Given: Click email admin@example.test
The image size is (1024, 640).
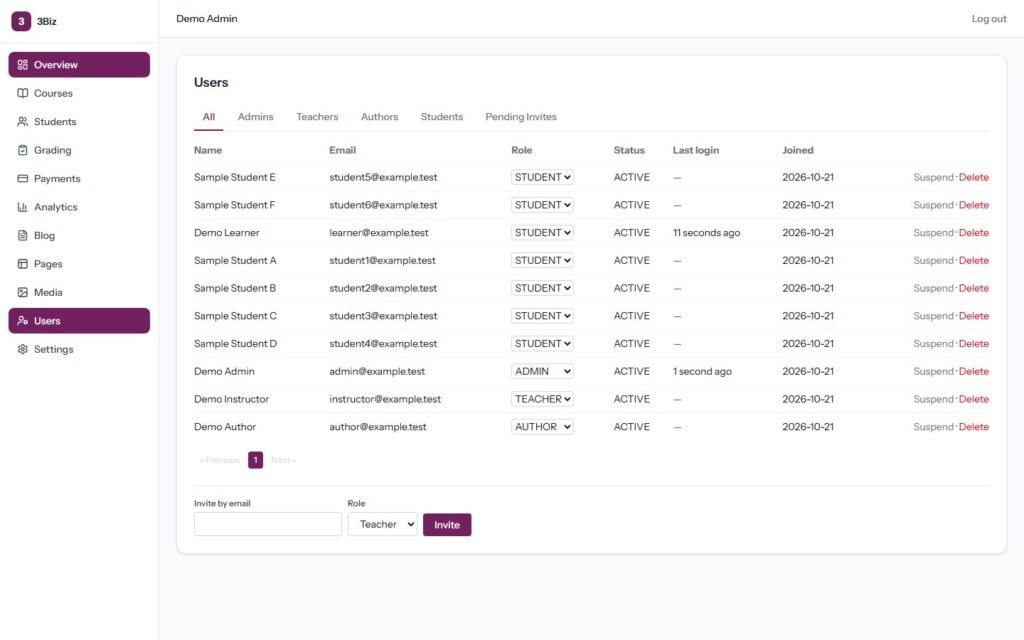Looking at the screenshot, I should click(377, 372).
